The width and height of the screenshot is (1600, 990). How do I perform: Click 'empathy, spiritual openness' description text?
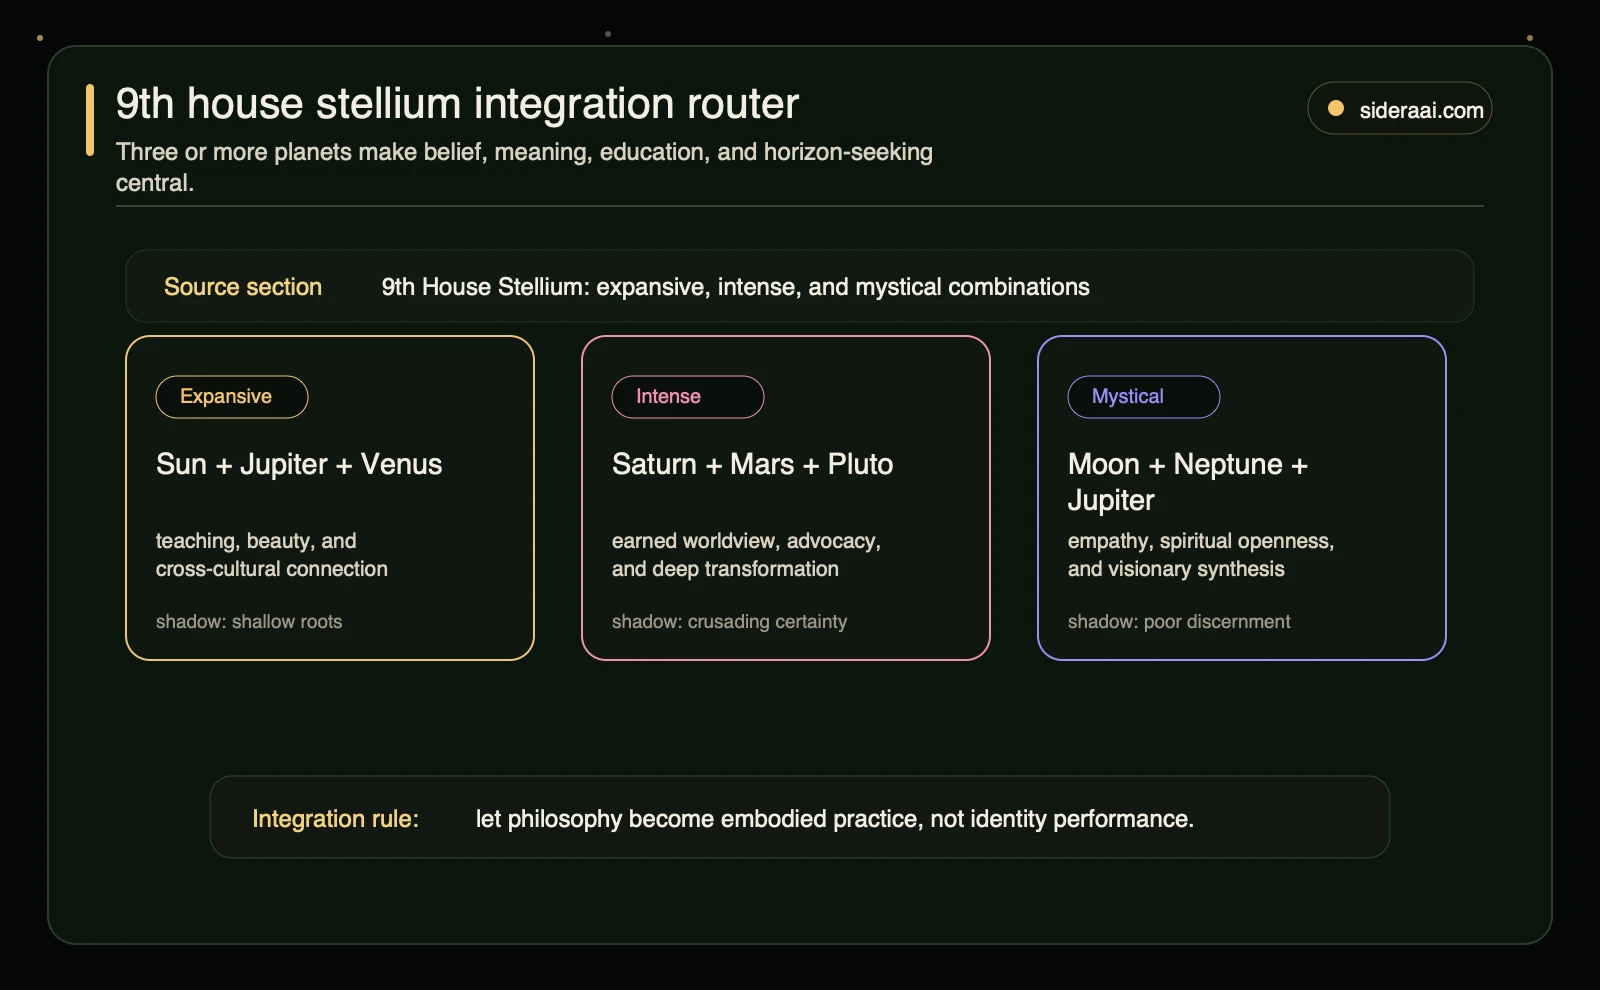[x=1201, y=555]
